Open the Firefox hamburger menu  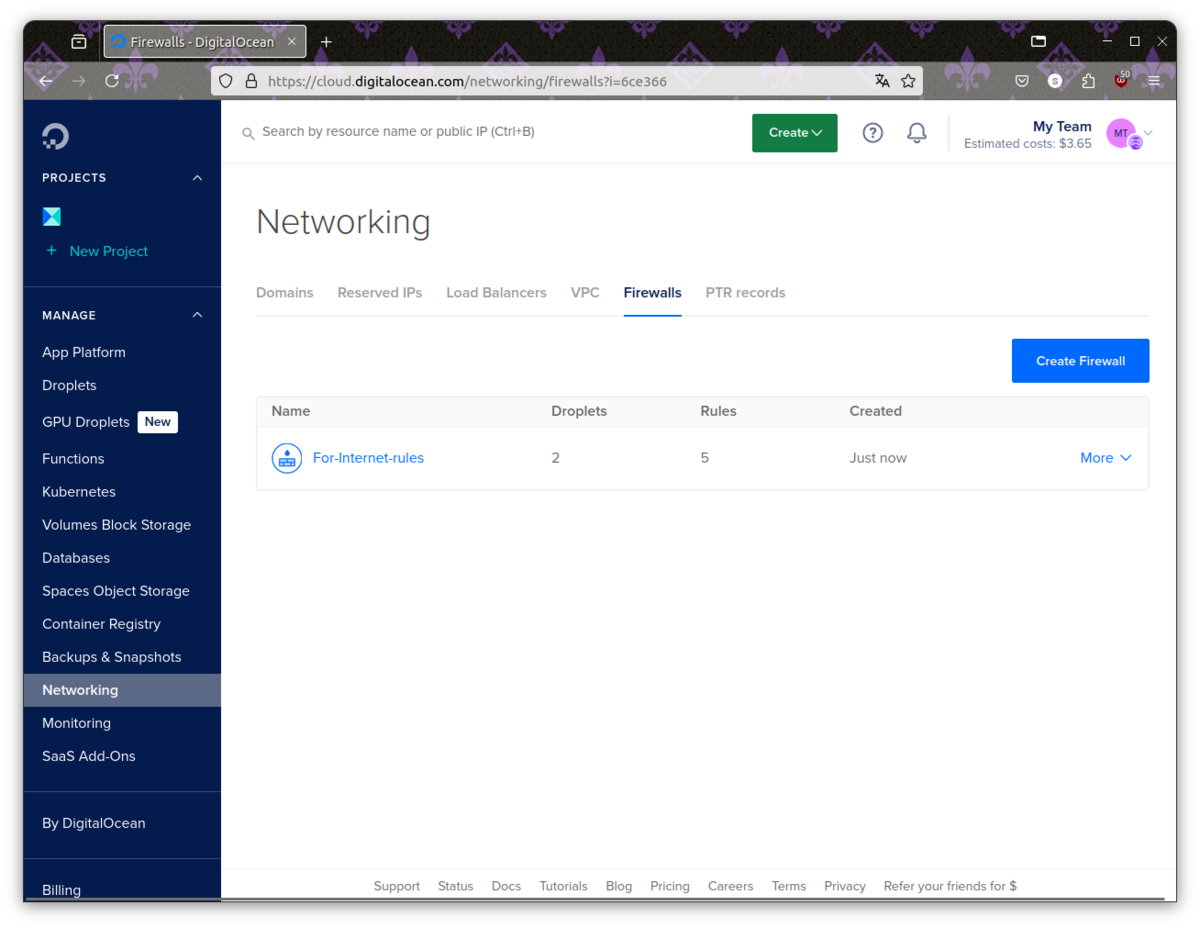(1154, 81)
